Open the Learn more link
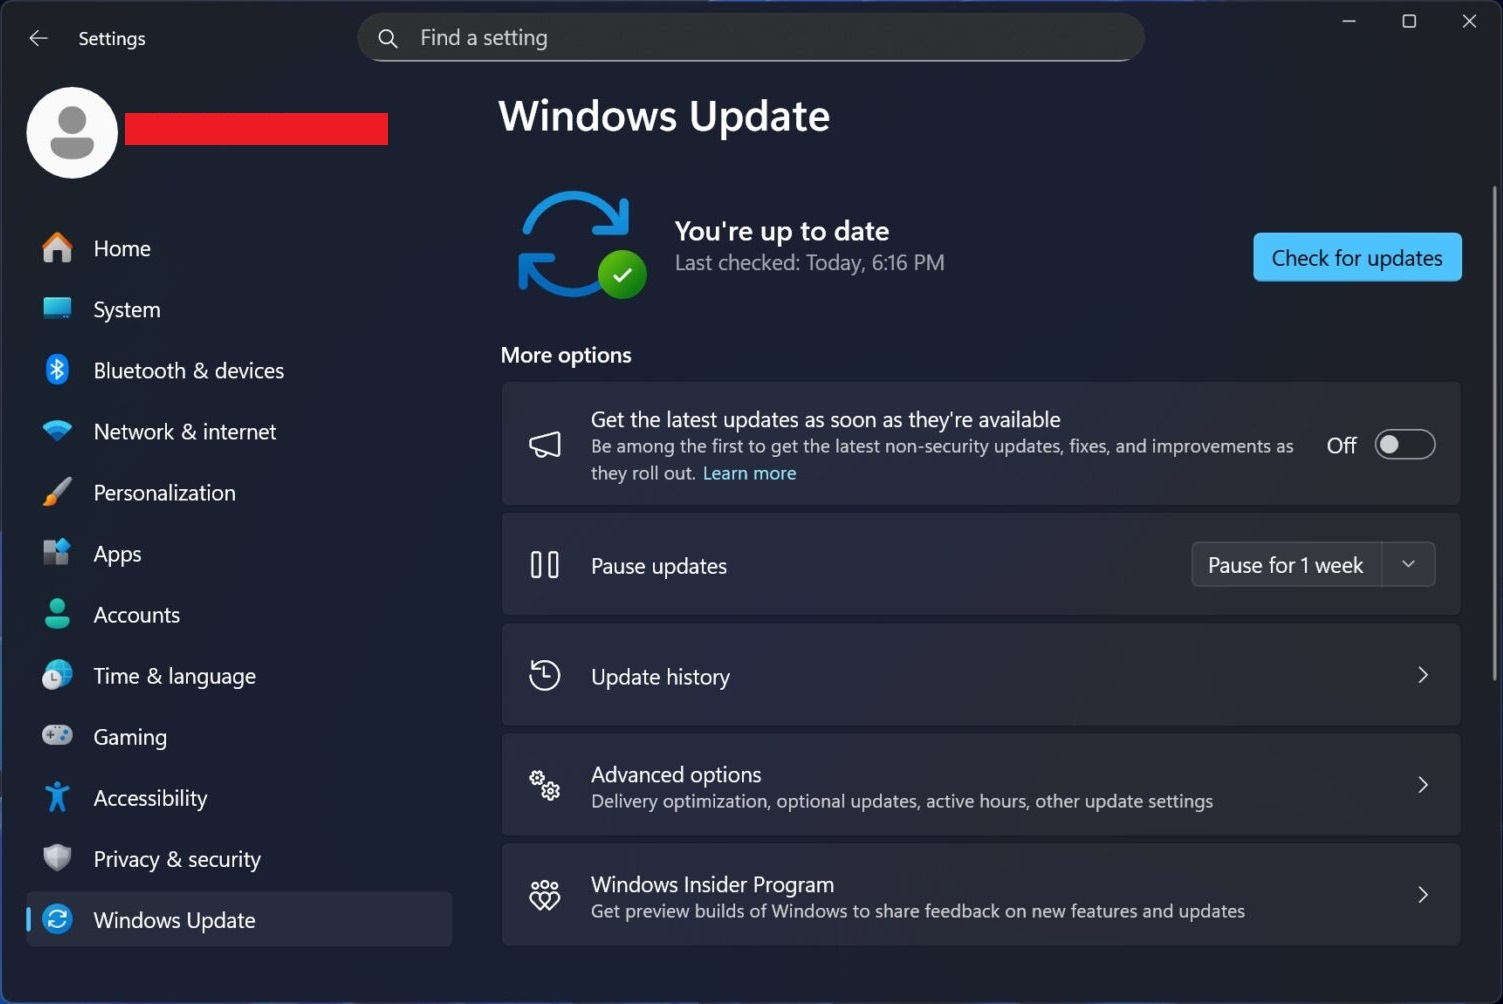This screenshot has height=1004, width=1503. 749,473
